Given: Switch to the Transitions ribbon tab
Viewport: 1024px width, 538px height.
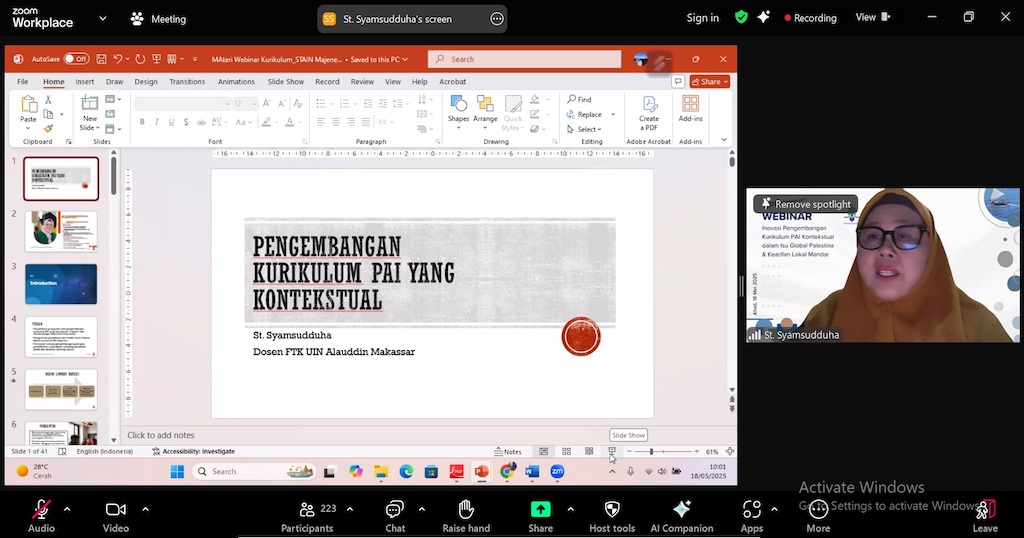Looking at the screenshot, I should point(187,82).
